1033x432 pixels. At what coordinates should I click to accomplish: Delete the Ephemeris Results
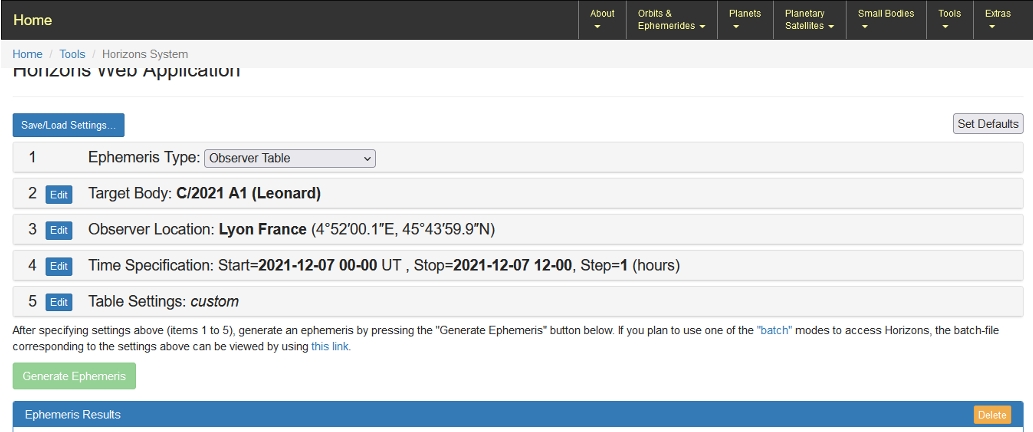coord(991,415)
